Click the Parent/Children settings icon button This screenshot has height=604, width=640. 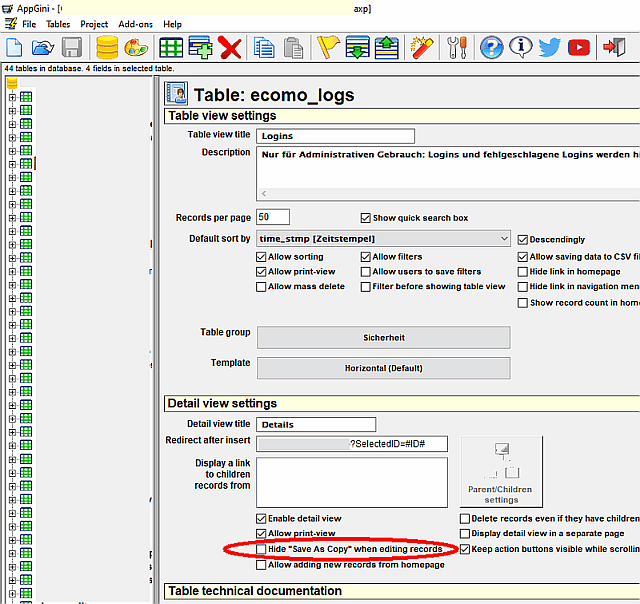point(501,471)
